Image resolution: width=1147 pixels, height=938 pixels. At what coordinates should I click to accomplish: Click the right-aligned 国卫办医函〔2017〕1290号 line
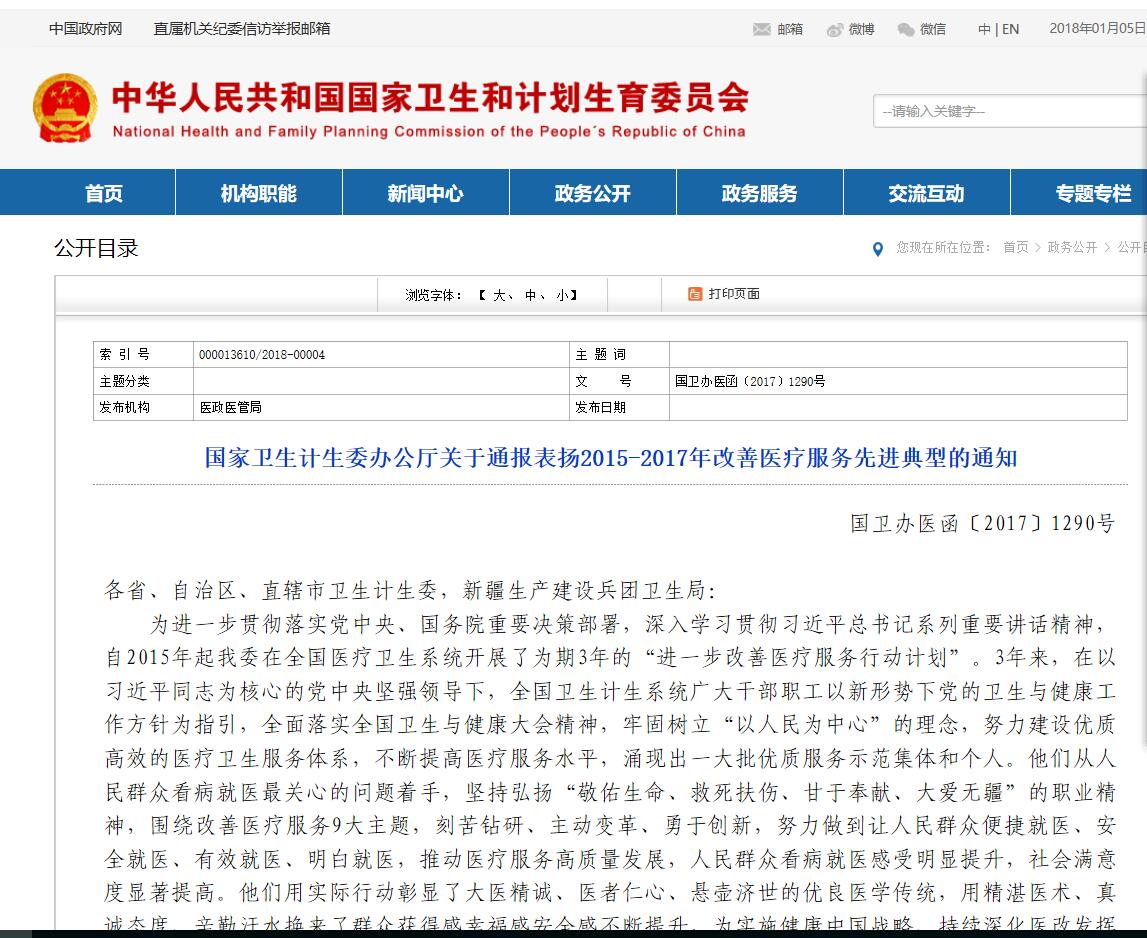tap(982, 523)
